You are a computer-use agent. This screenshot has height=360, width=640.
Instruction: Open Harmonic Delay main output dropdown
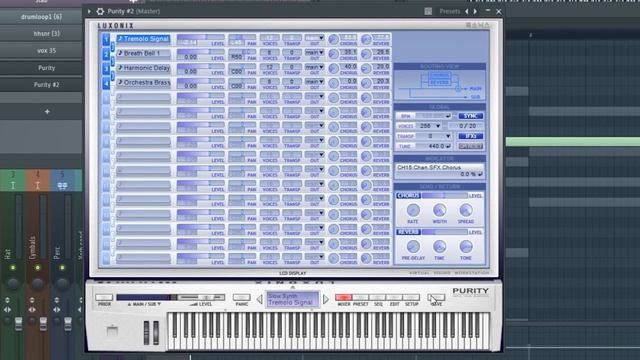point(314,67)
